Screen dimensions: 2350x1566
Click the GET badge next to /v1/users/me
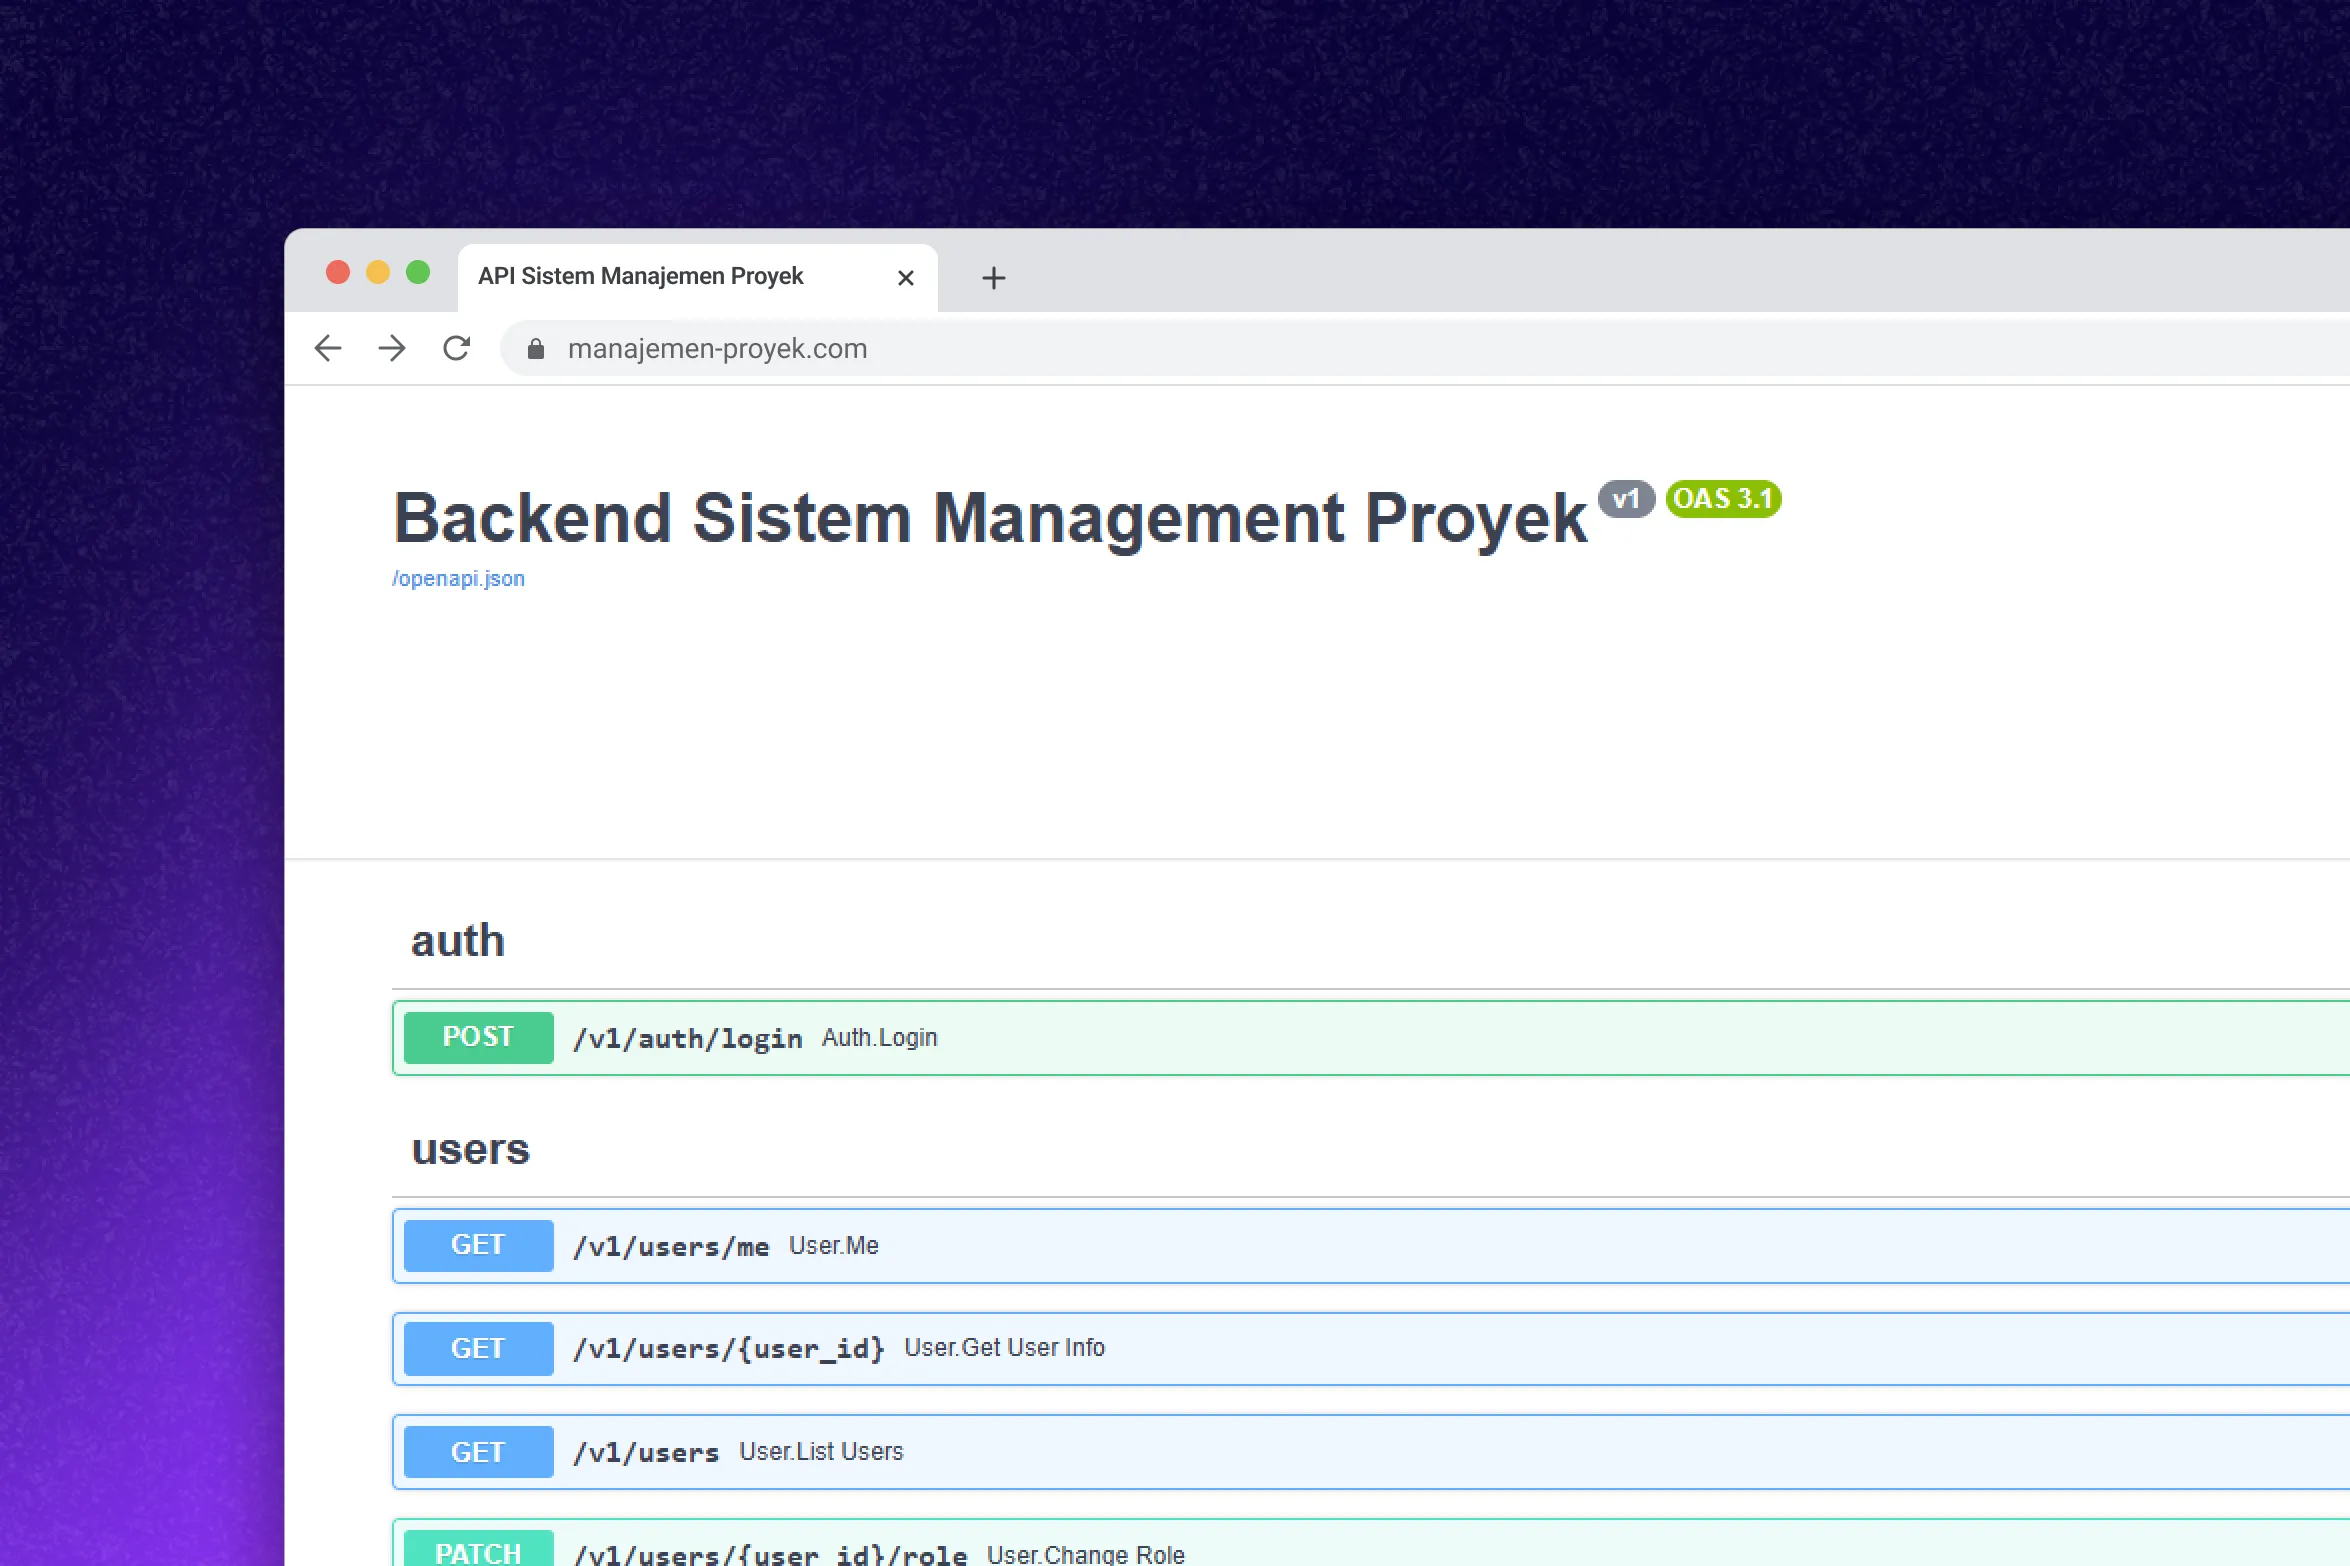tap(478, 1245)
